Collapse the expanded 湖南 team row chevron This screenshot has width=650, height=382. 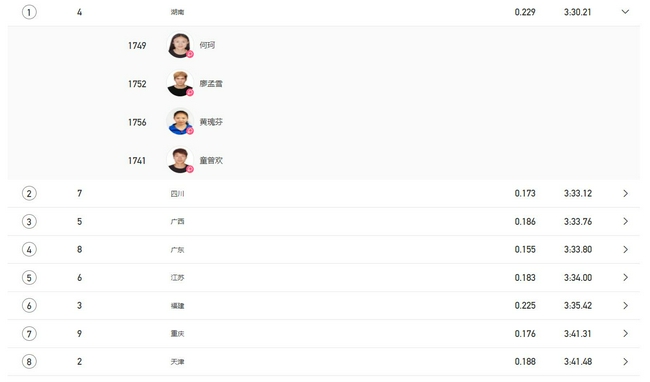coord(625,12)
